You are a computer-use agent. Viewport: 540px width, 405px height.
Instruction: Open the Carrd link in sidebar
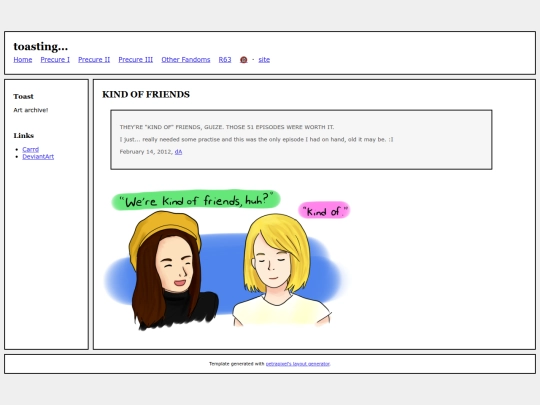click(31, 149)
